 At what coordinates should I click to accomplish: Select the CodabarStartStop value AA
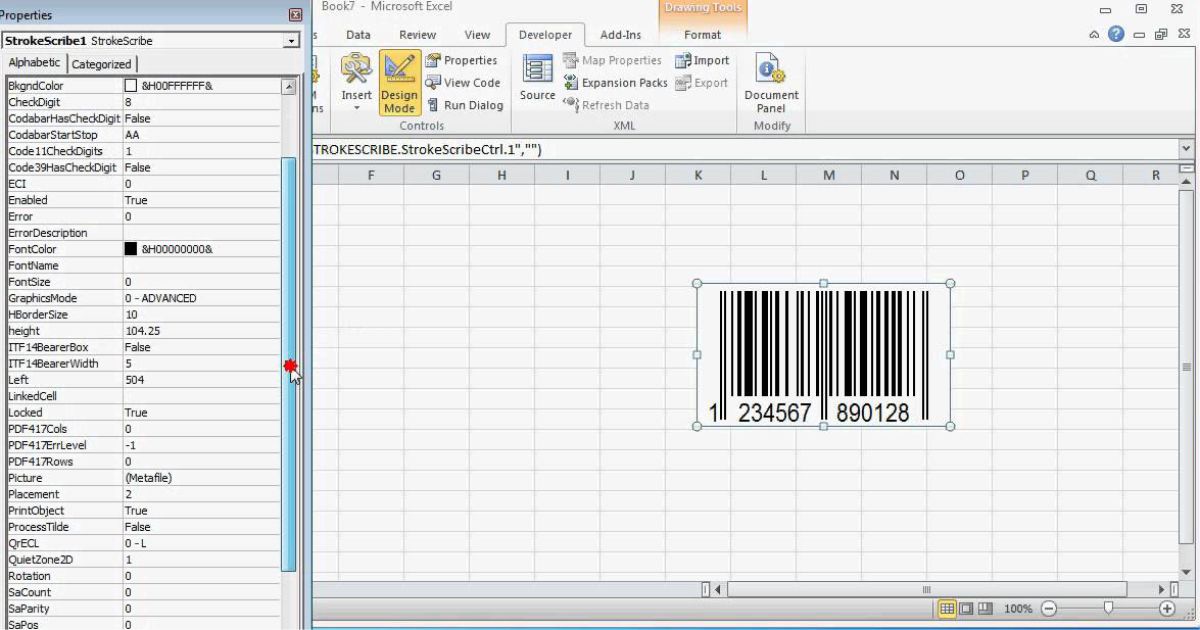point(202,135)
